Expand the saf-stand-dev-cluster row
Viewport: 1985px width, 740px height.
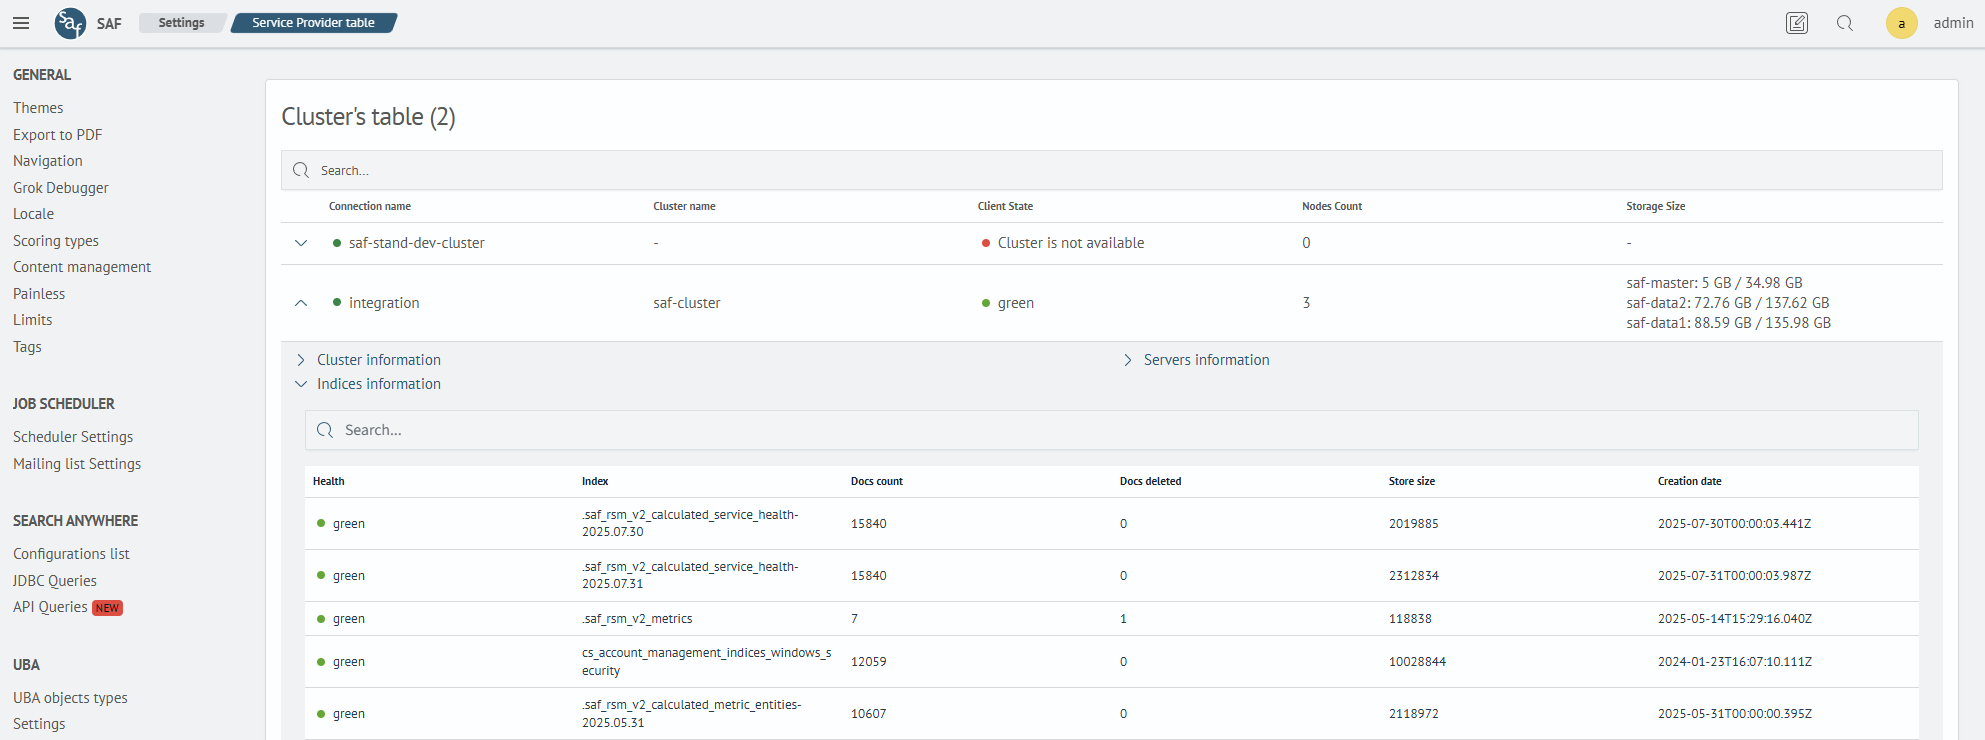coord(301,243)
